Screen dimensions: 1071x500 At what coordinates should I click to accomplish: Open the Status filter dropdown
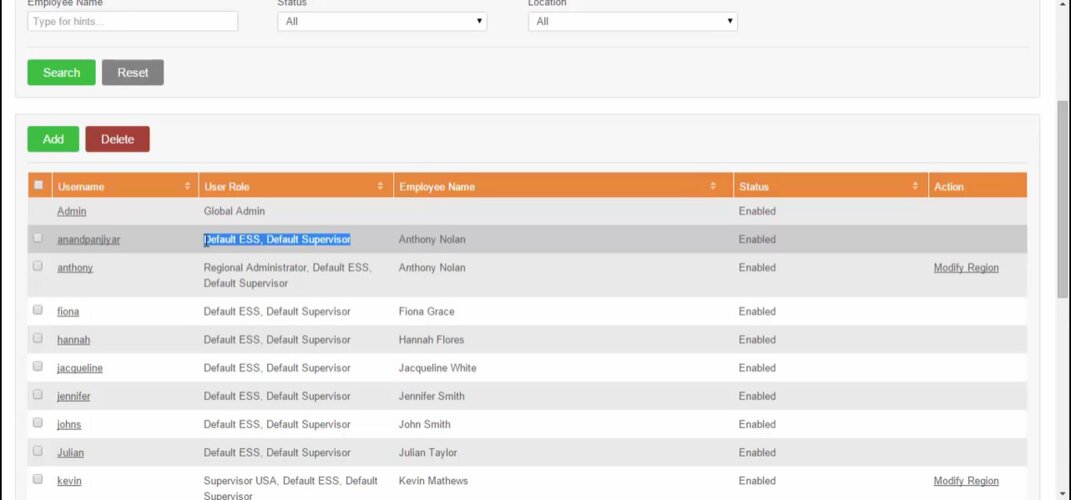pyautogui.click(x=382, y=21)
